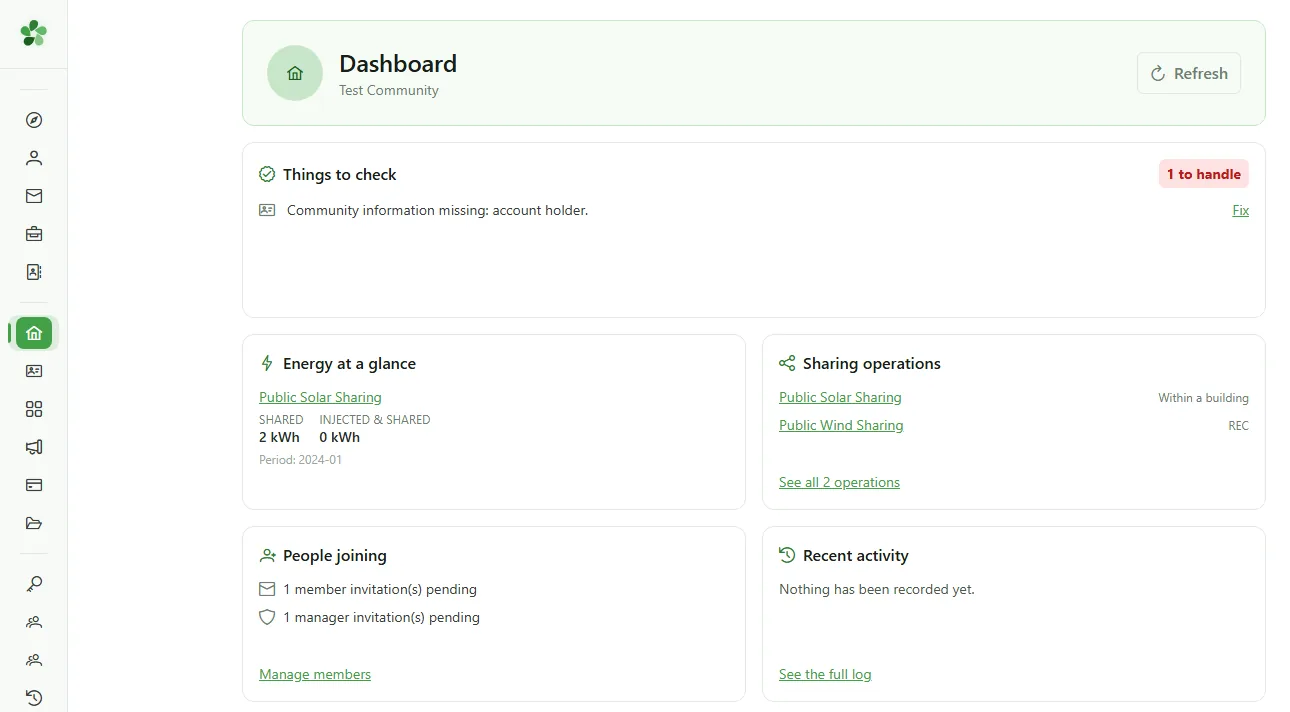Click the red 1 to handle badge

pos(1204,174)
